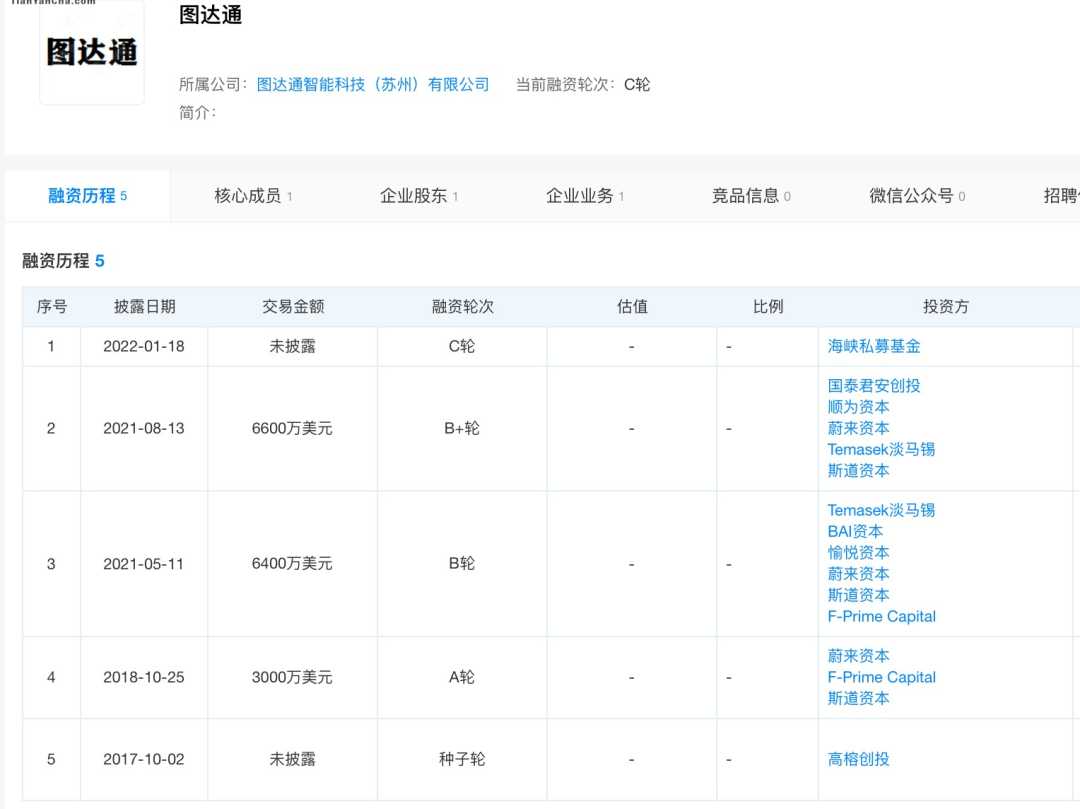Open Temasek淡马锡 in the B轮 row
1080x809 pixels.
[x=881, y=510]
